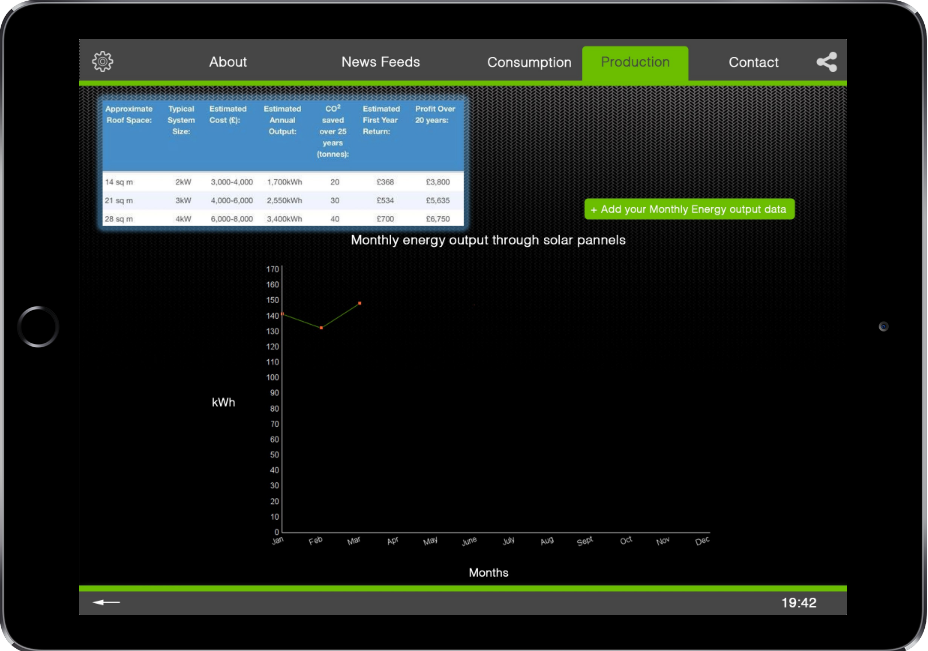
Task: Switch to the News Feeds tab
Action: click(380, 62)
